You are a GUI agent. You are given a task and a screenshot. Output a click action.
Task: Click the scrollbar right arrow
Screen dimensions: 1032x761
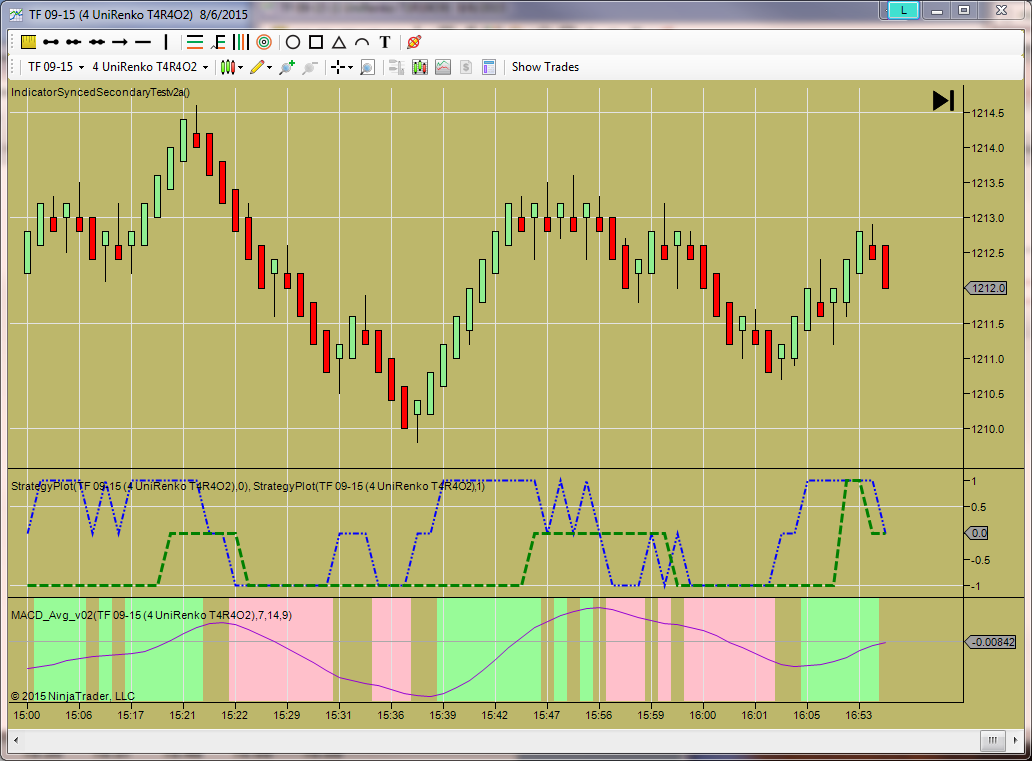coord(1016,740)
